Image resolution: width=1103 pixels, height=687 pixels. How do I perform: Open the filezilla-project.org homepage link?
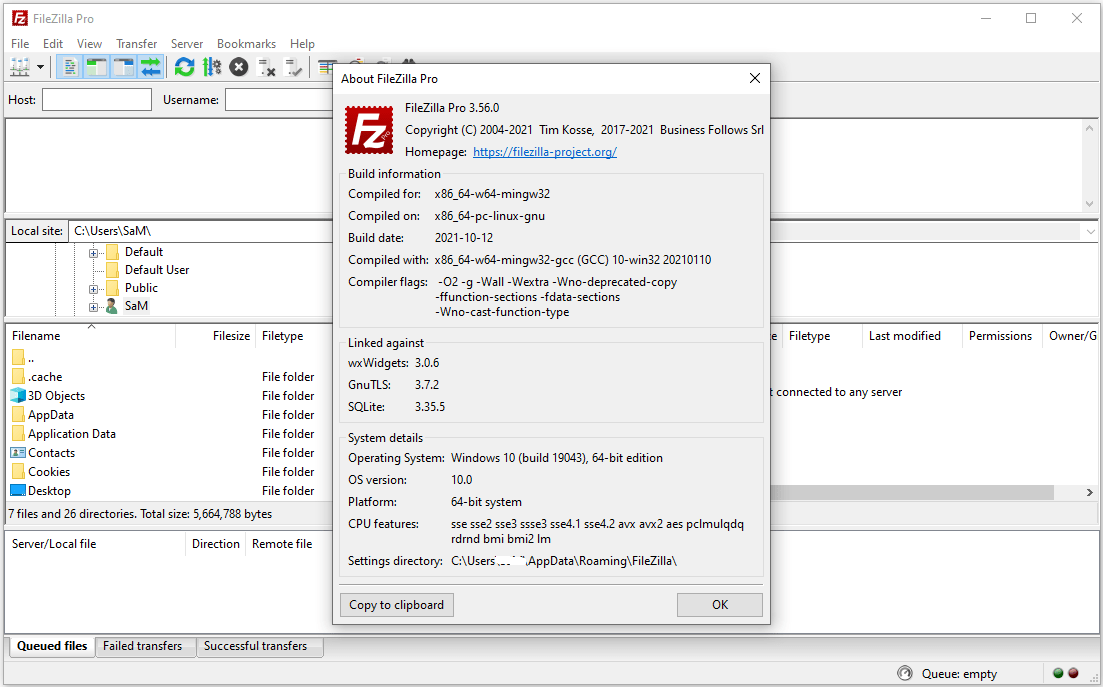tap(544, 152)
